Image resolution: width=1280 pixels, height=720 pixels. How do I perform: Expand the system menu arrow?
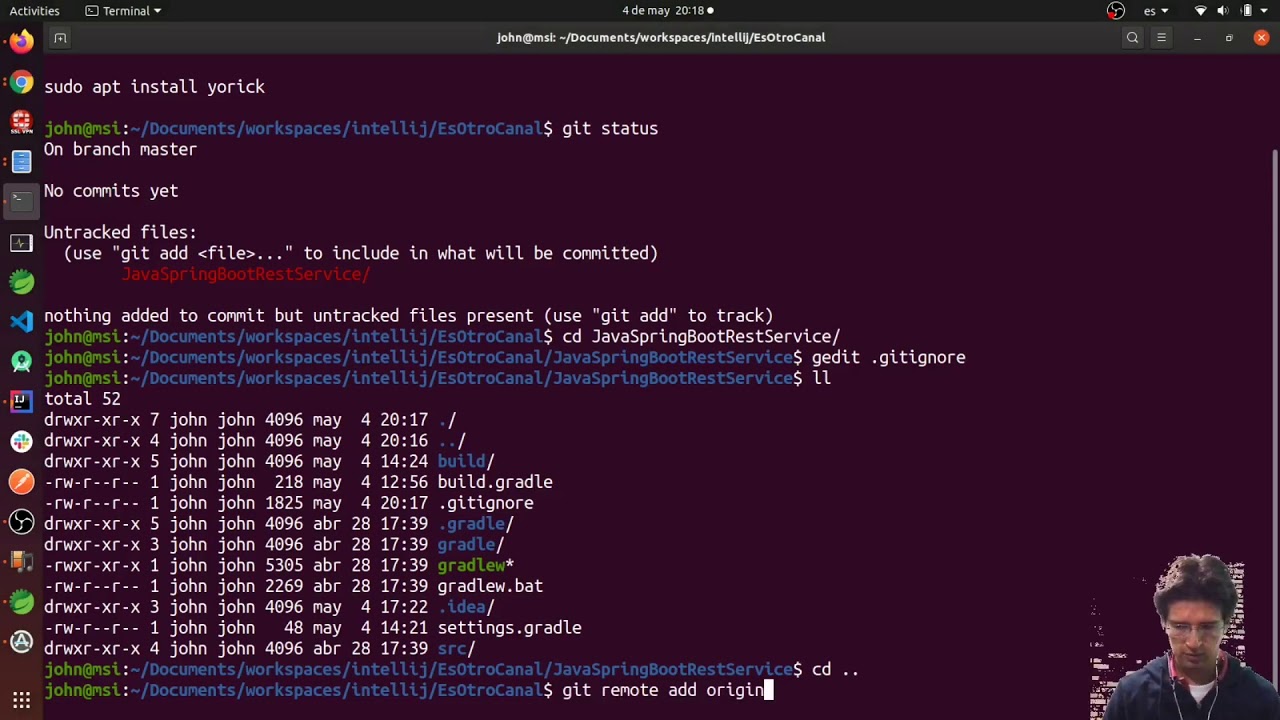[x=1266, y=11]
